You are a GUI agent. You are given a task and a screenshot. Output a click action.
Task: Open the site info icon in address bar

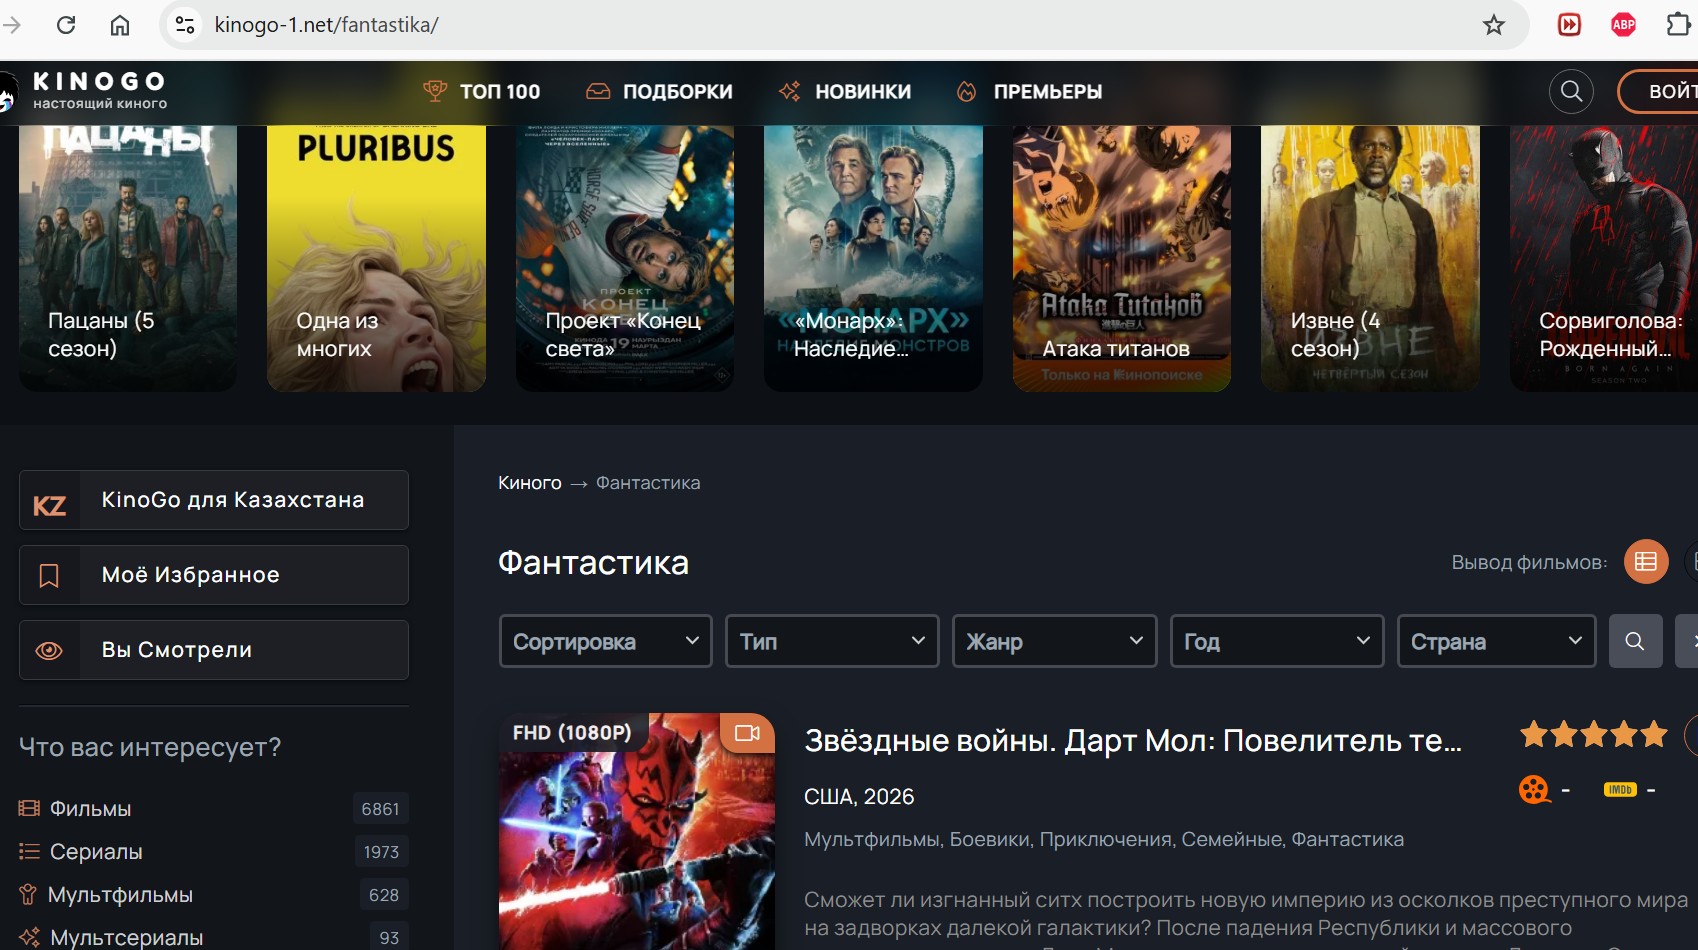(185, 25)
